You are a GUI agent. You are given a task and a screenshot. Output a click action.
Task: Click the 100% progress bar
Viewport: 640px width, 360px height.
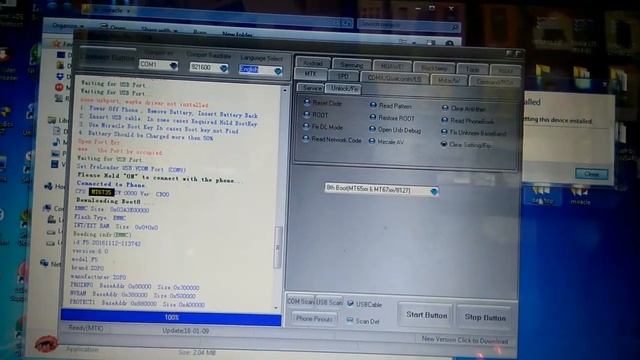coord(171,318)
